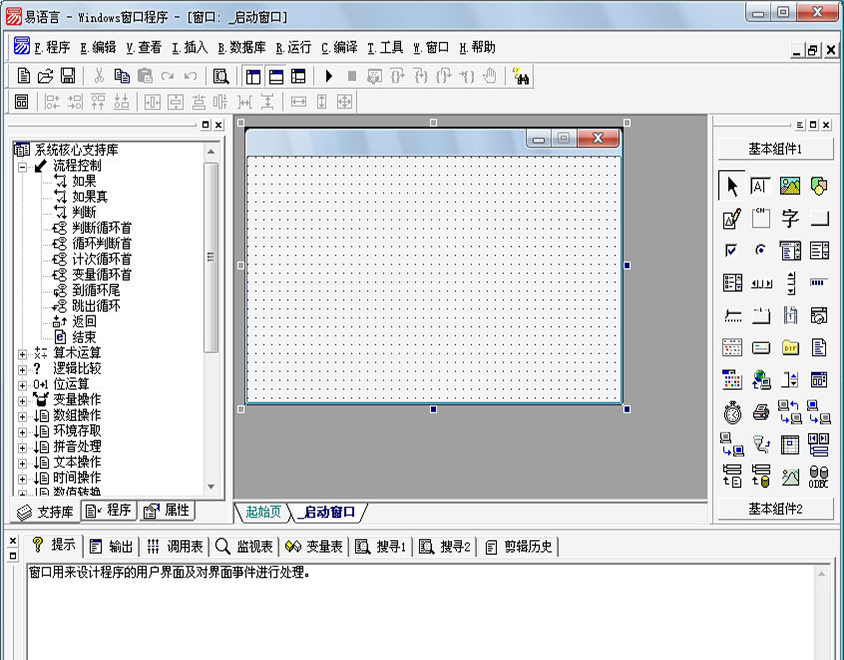The width and height of the screenshot is (844, 660).
Task: Select the ODBC database component icon
Action: (819, 476)
